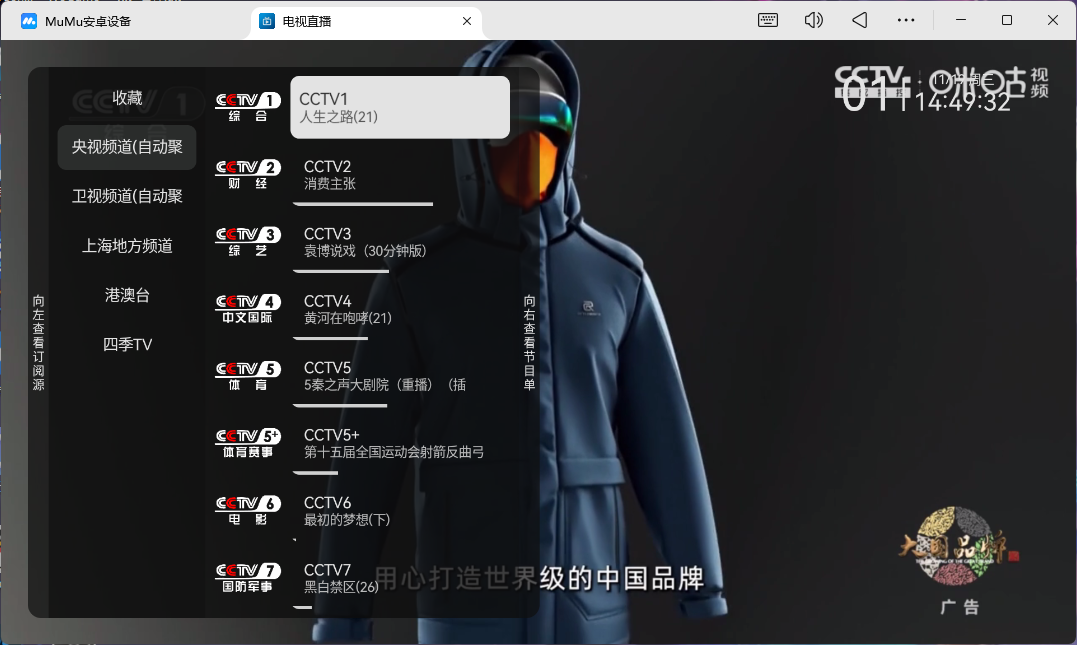Image resolution: width=1077 pixels, height=645 pixels.
Task: Play the CCTV1 人生之路(21) channel entry
Action: 400,107
